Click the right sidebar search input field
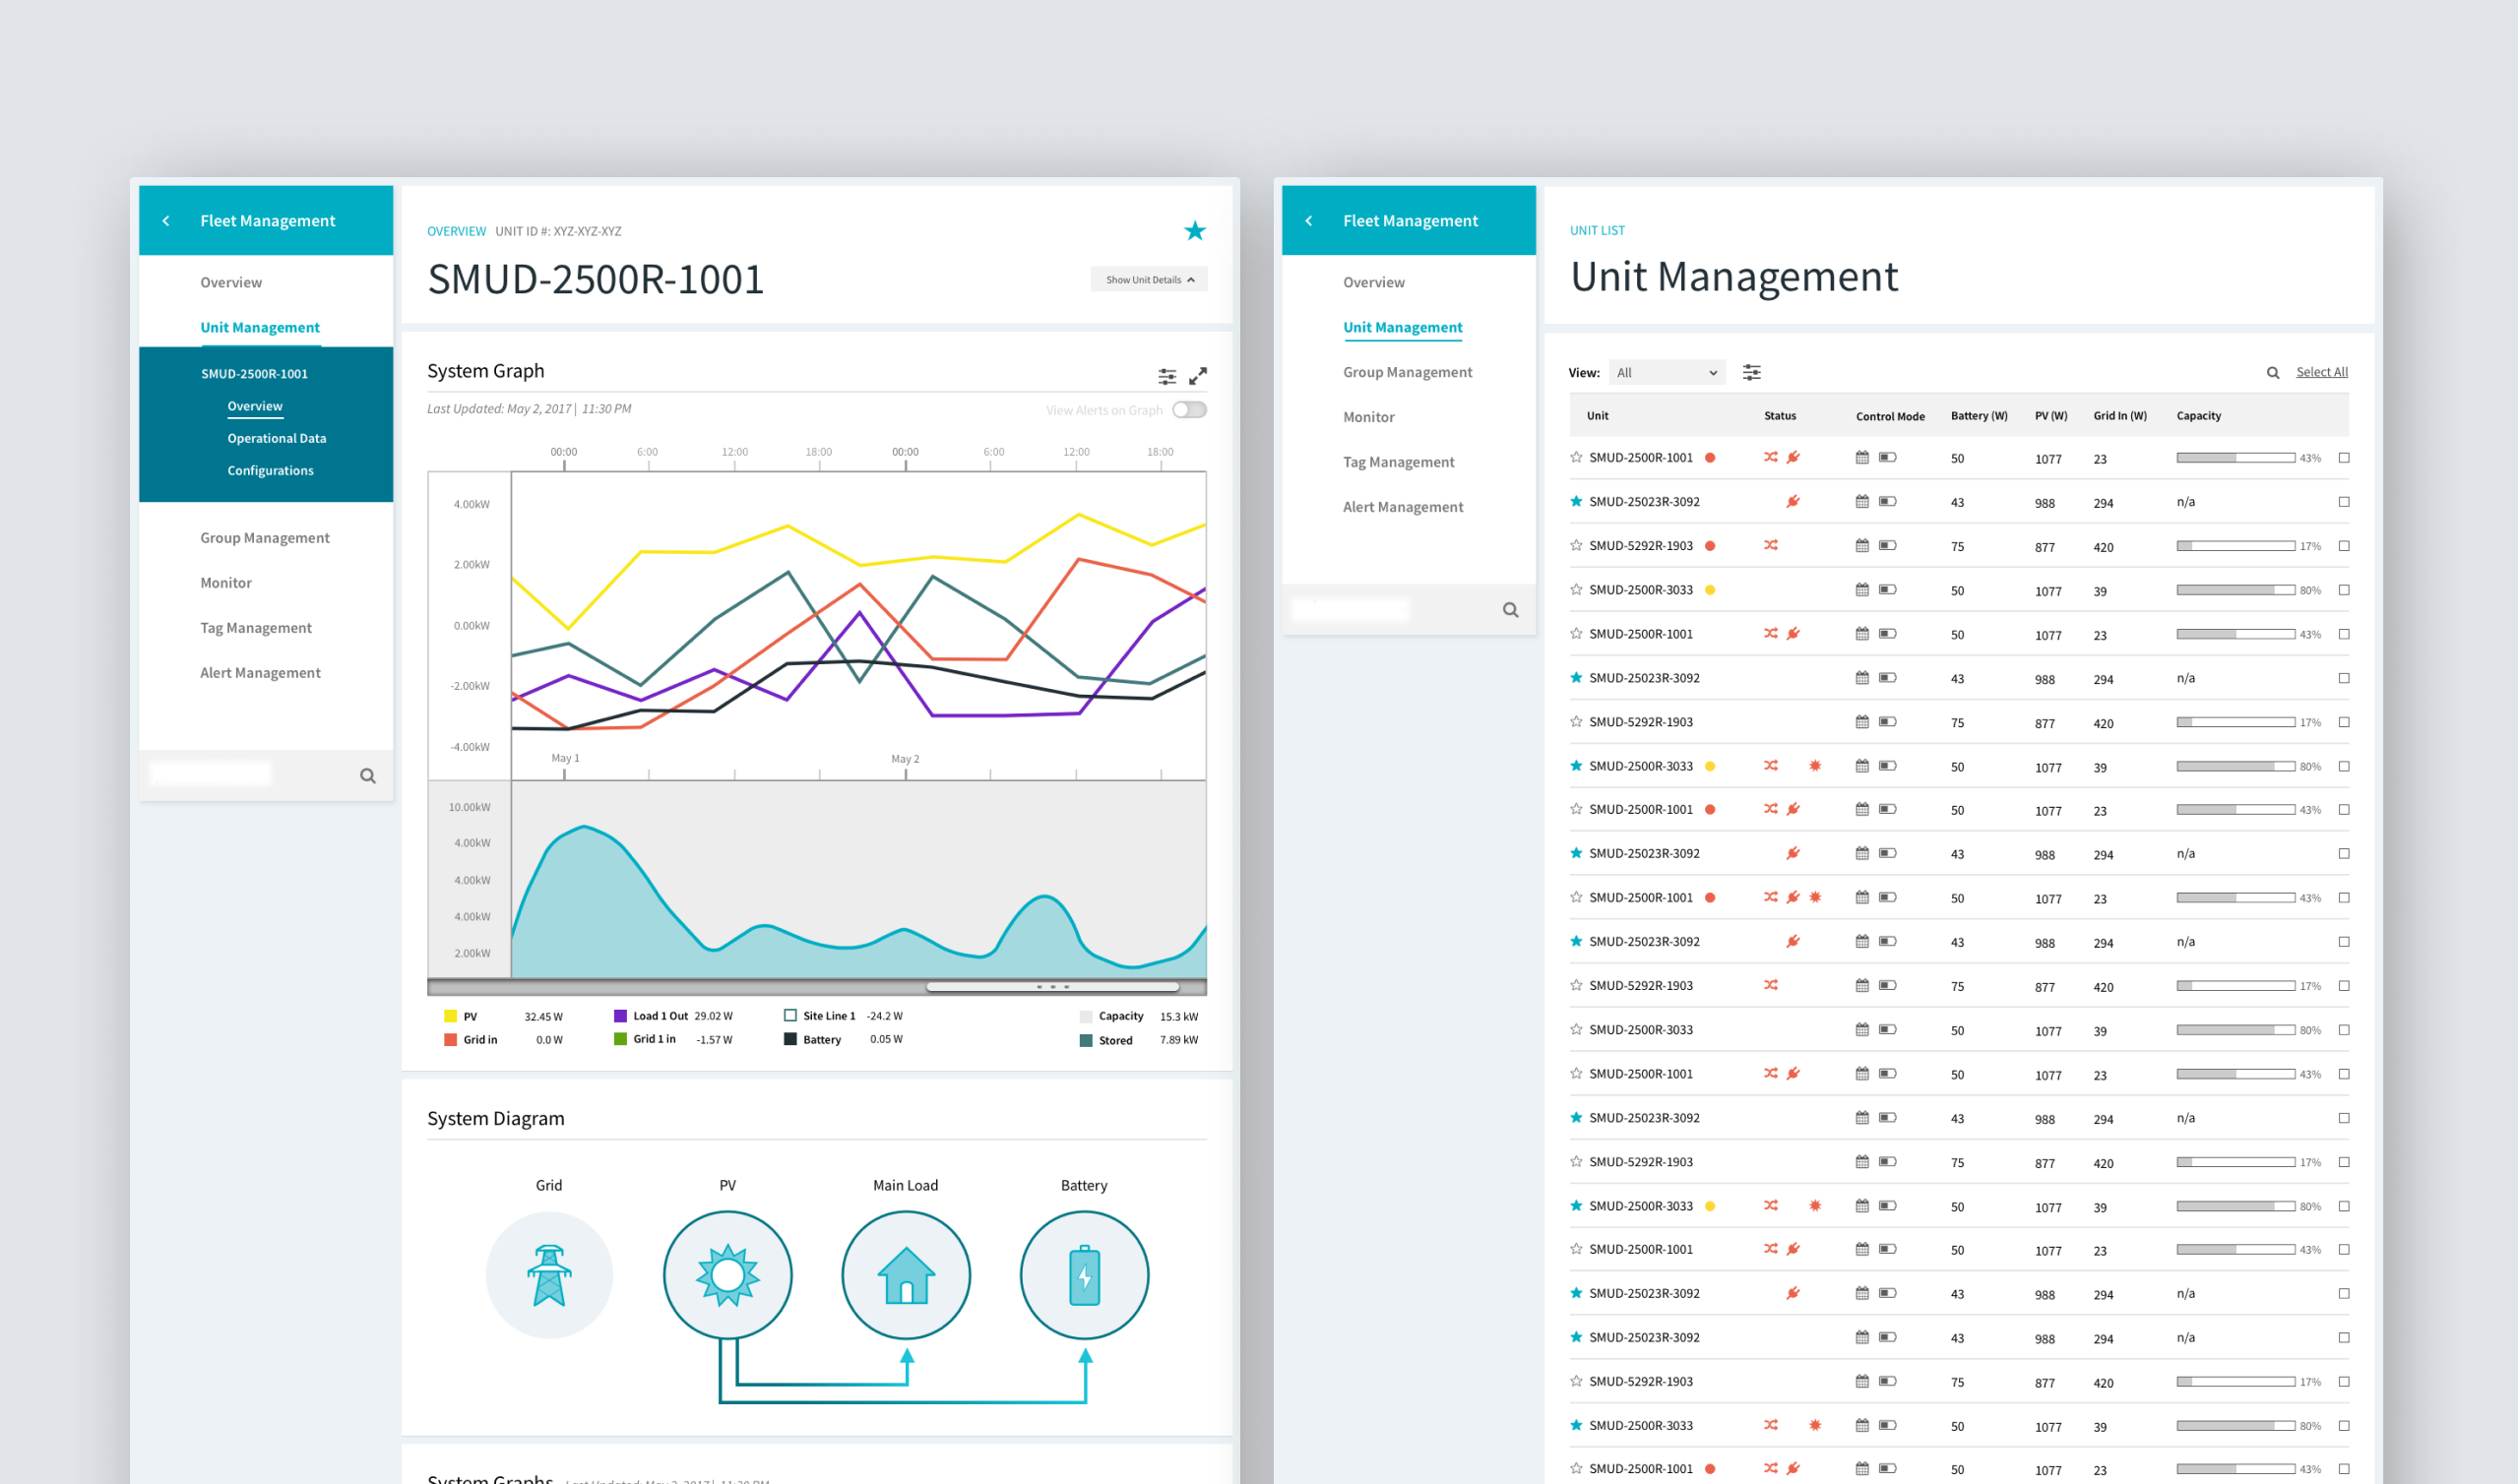The image size is (2518, 1484). [1350, 609]
